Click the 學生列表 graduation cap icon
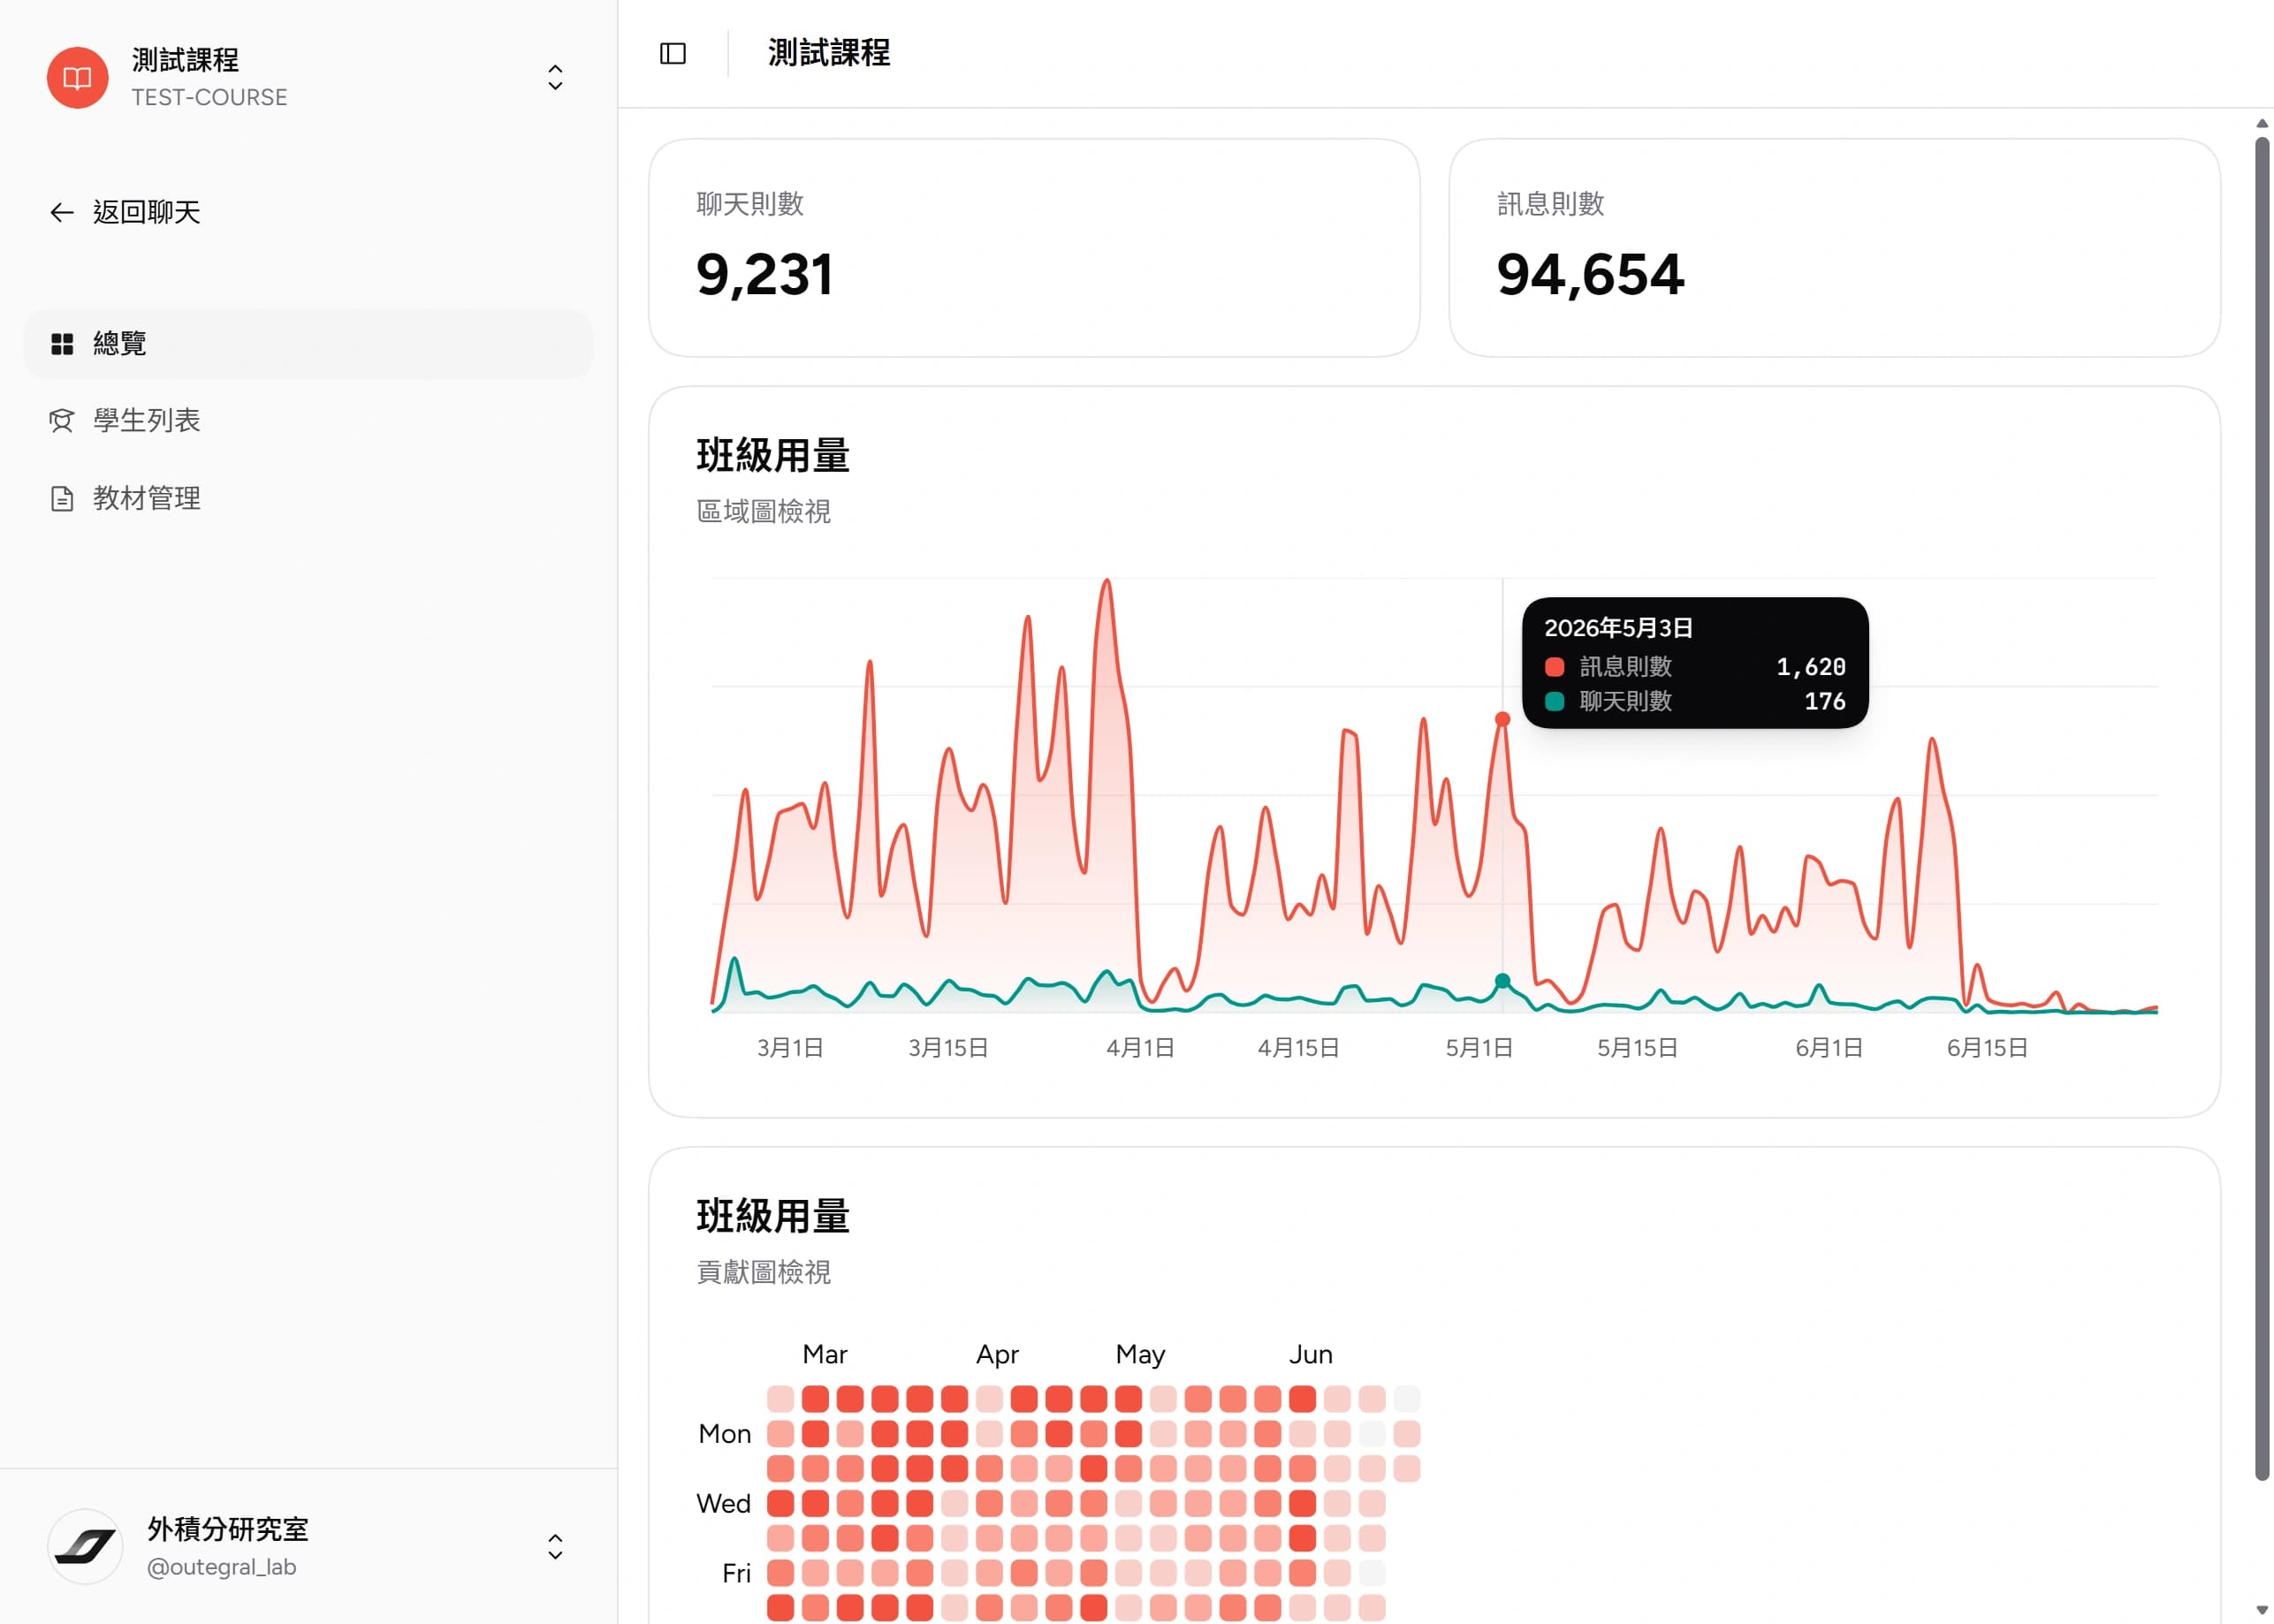The height and width of the screenshot is (1624, 2274). [62, 421]
